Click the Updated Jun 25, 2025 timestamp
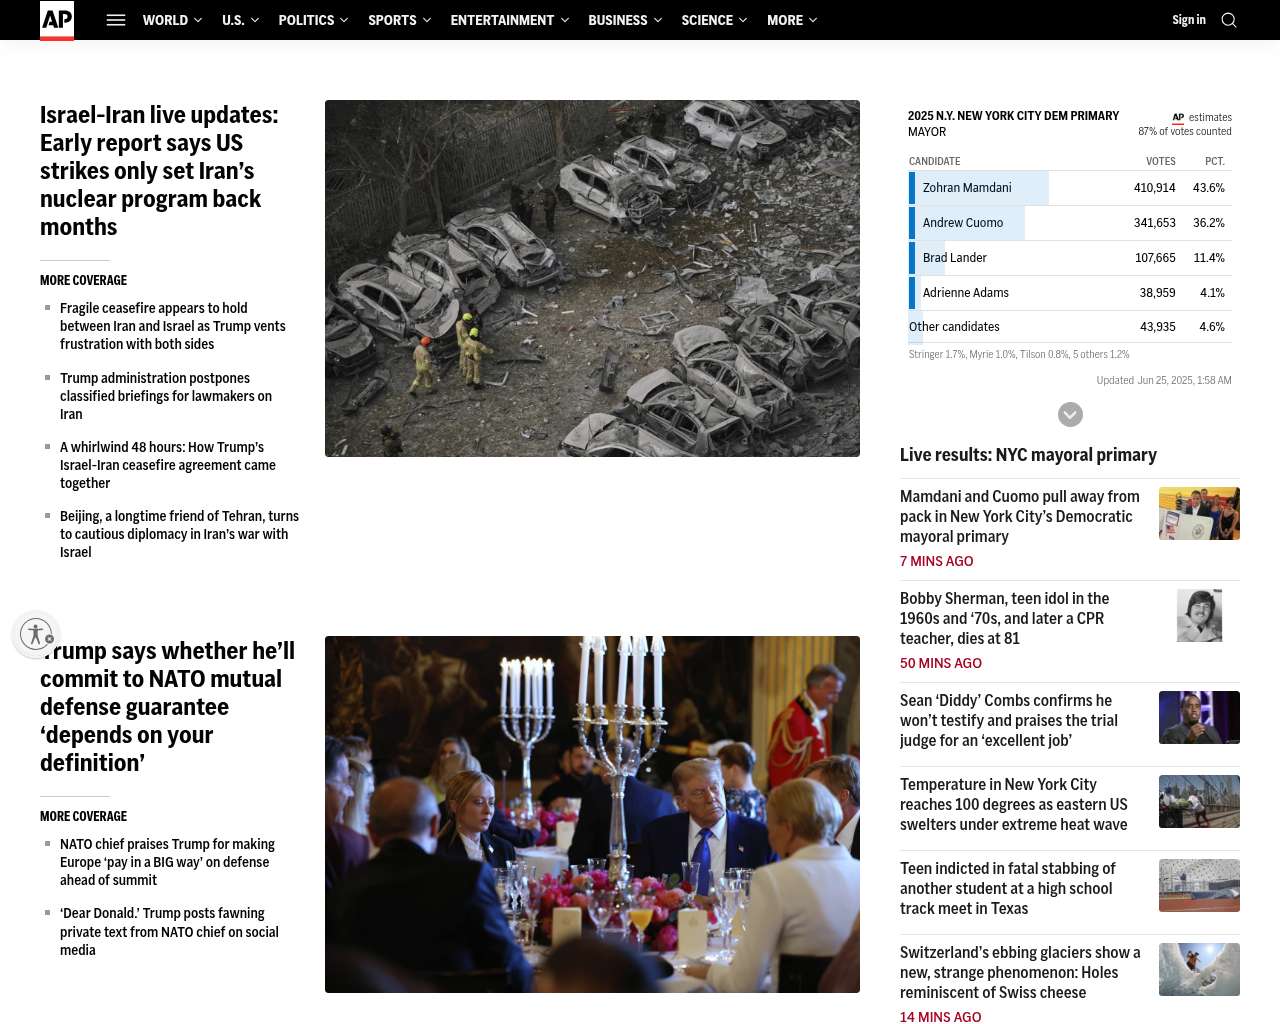1280x1024 pixels. pos(1164,380)
